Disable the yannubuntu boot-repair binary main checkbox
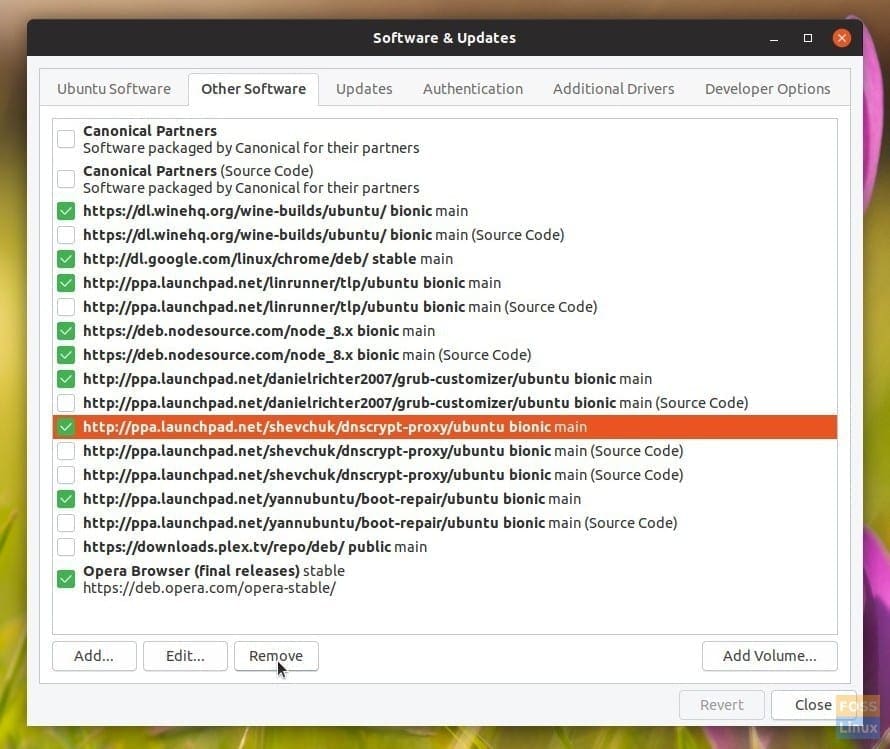 (66, 499)
